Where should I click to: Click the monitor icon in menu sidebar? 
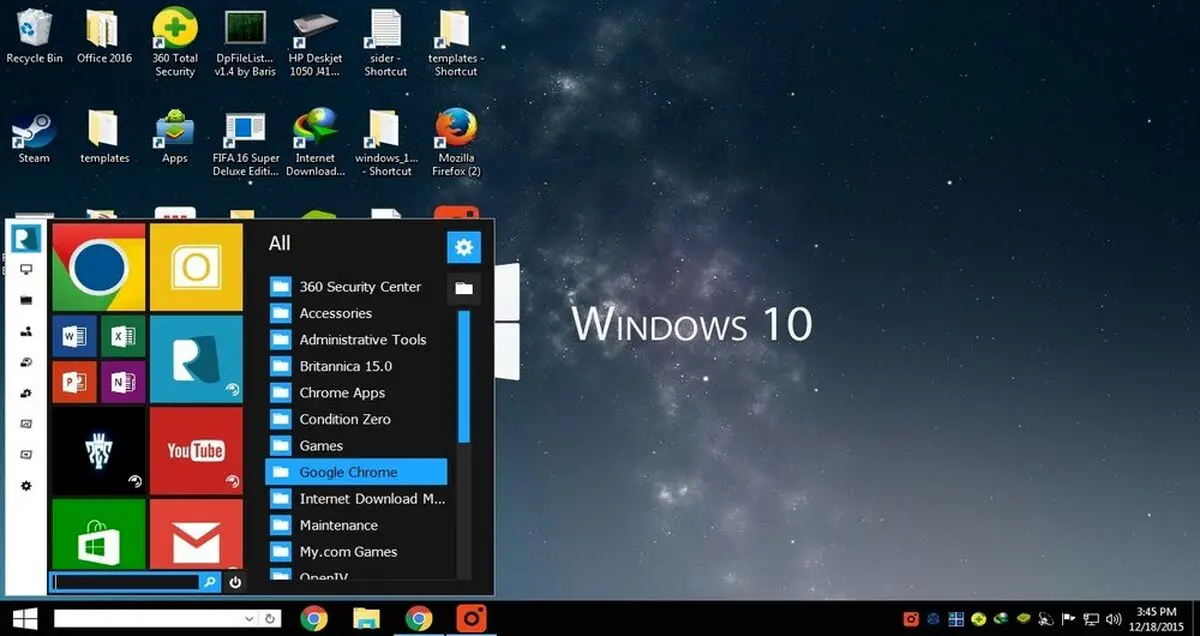[26, 270]
